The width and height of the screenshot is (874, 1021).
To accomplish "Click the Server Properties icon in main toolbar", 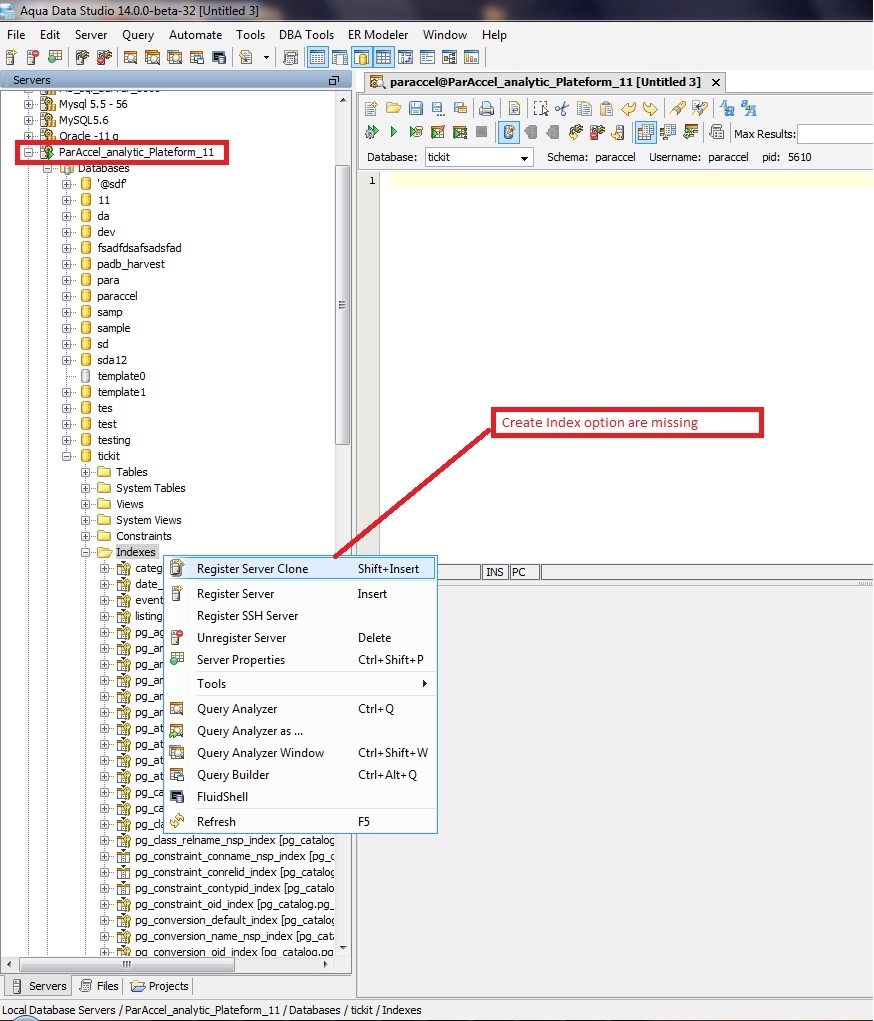I will point(55,57).
